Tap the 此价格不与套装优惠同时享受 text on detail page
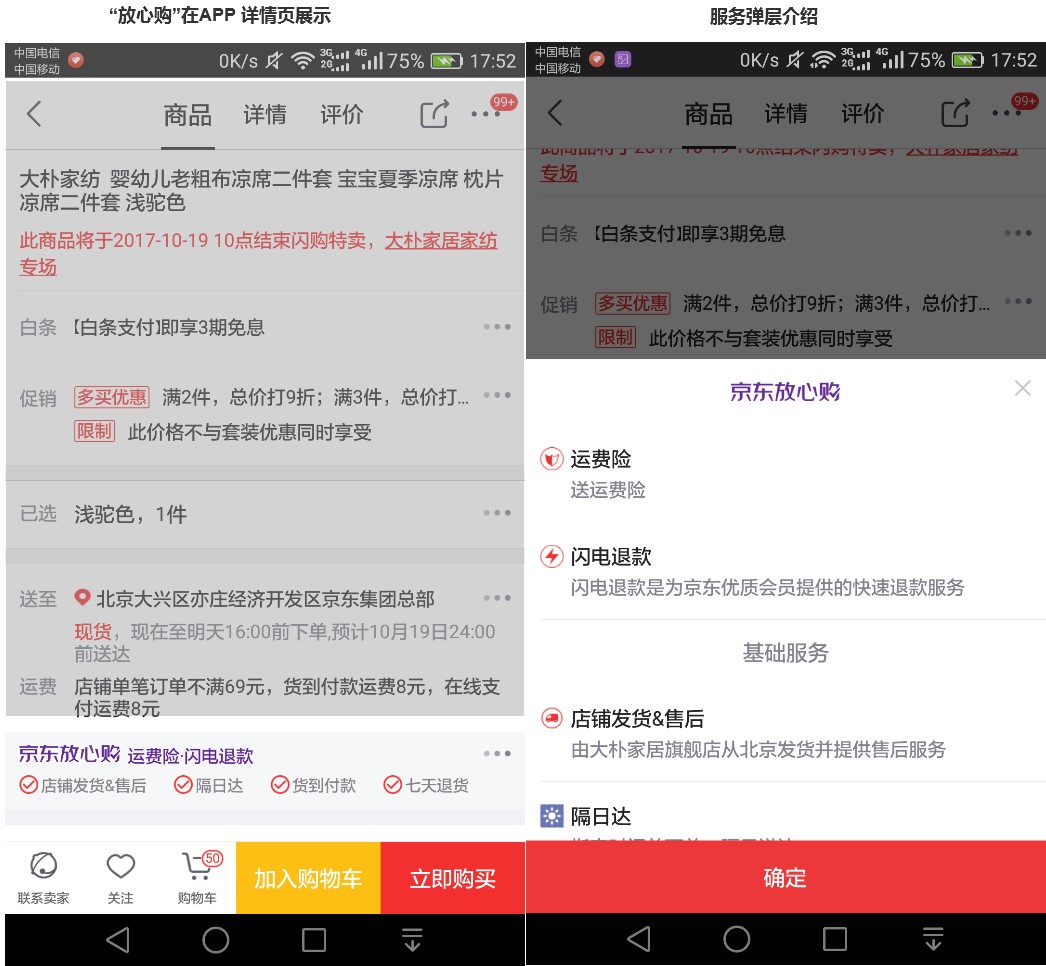The image size is (1046, 966). point(249,432)
